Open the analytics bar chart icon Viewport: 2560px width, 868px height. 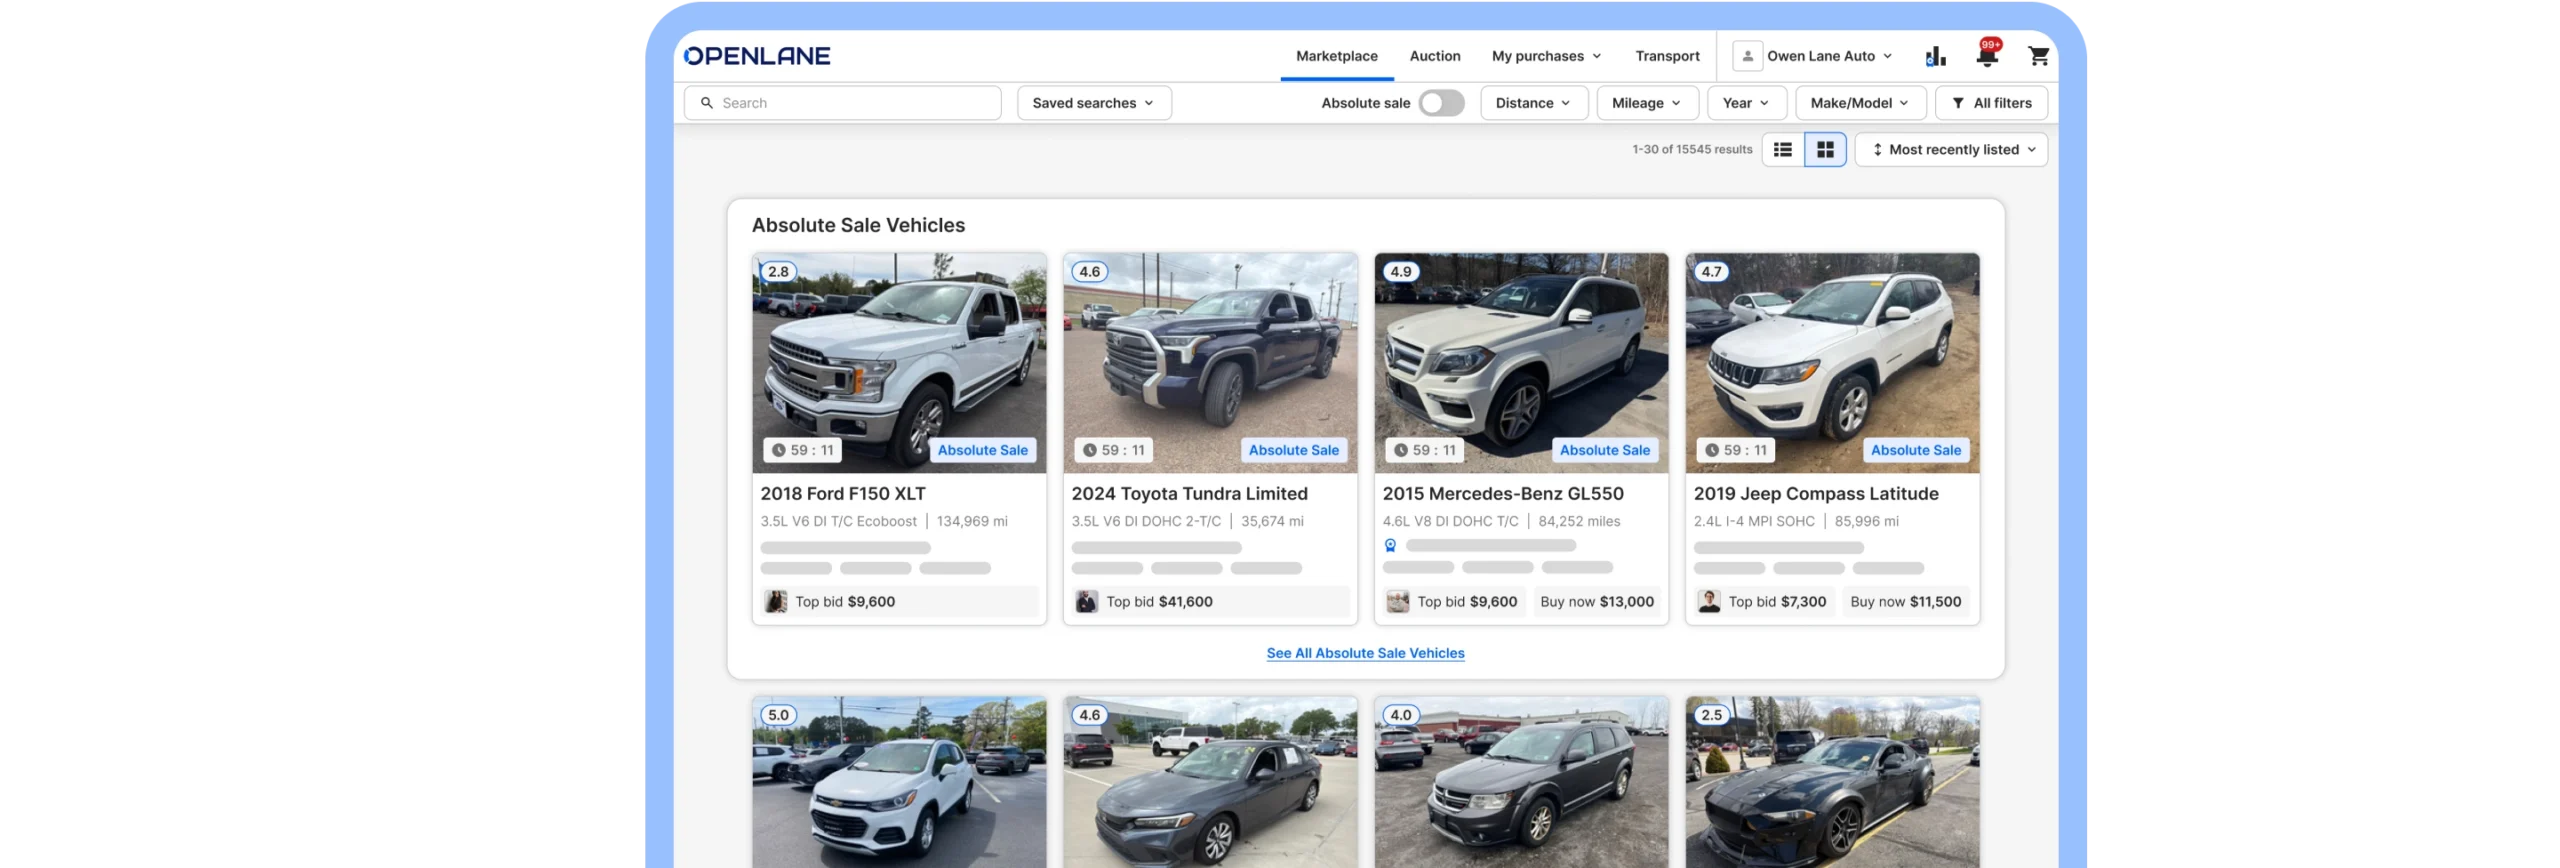tap(1935, 56)
